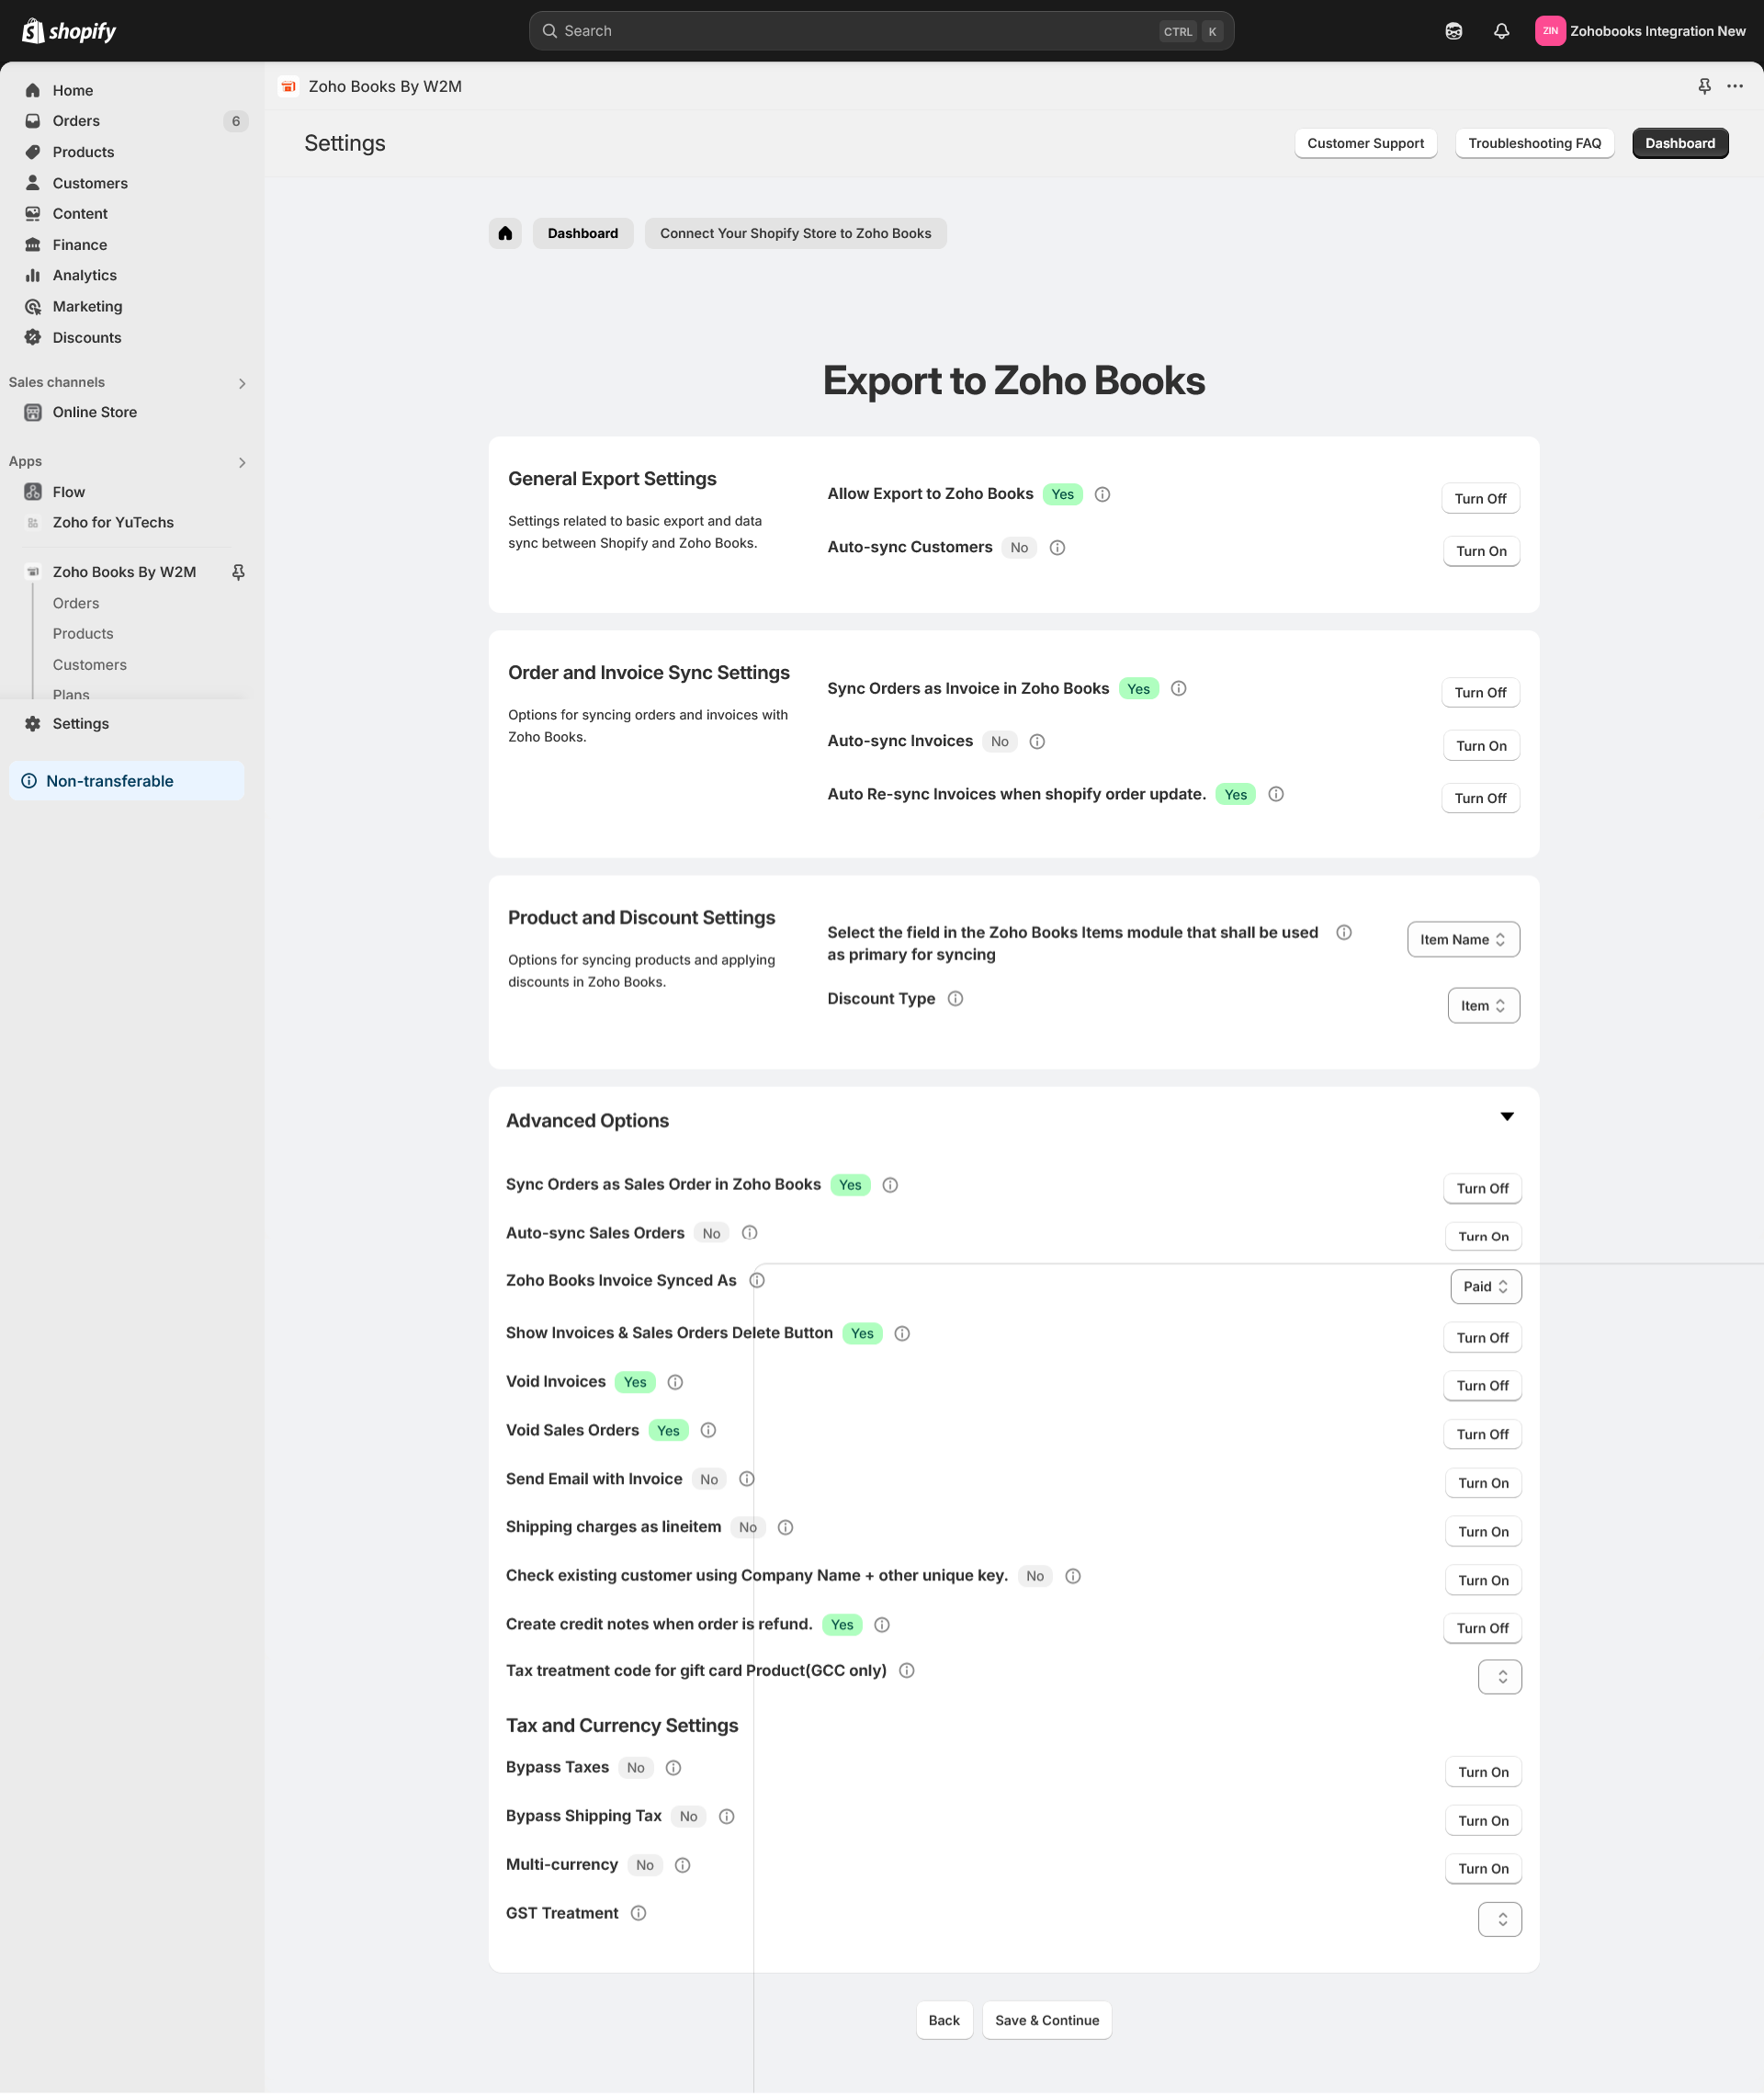Click the home icon in the breadcrumb

click(x=505, y=233)
